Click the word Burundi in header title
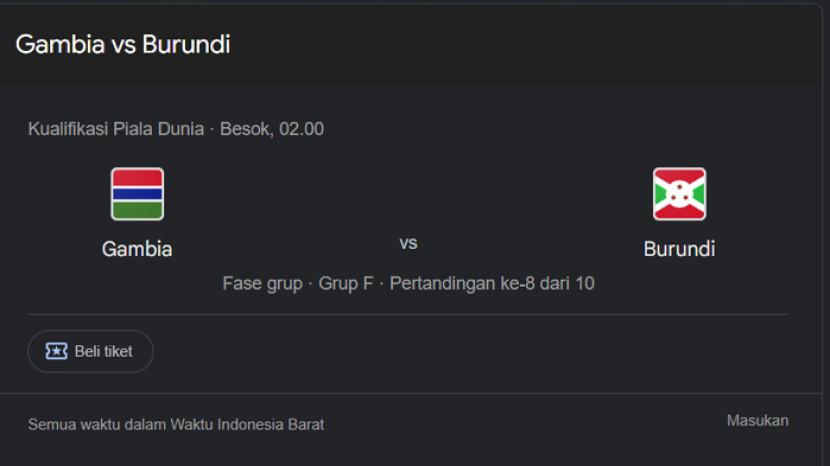The height and width of the screenshot is (466, 830). pyautogui.click(x=186, y=45)
